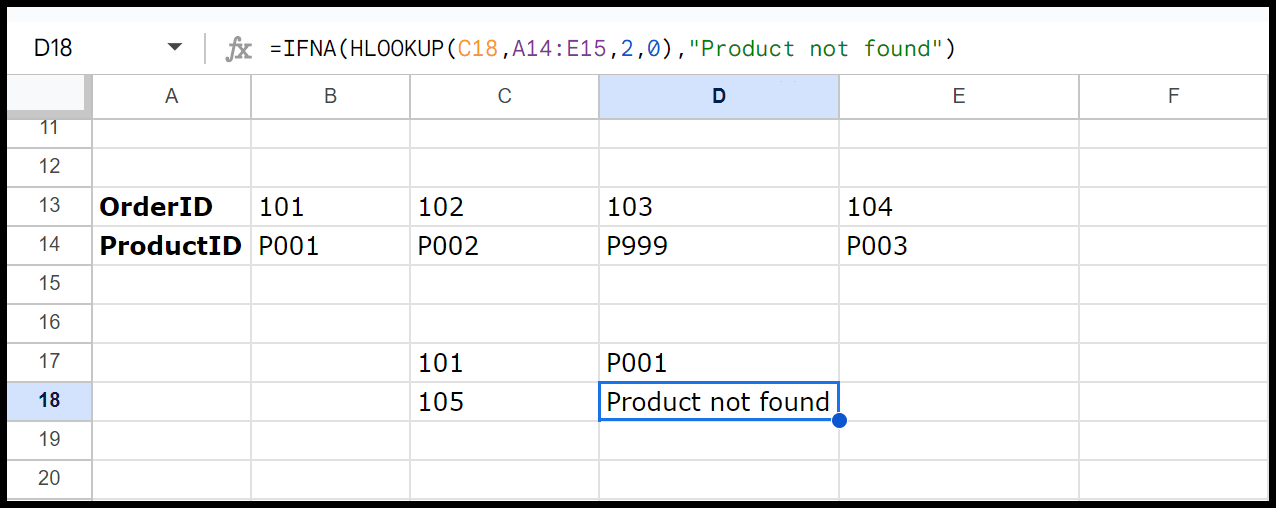Click cell containing P999
Screen dimensions: 1276x508
[x=719, y=246]
